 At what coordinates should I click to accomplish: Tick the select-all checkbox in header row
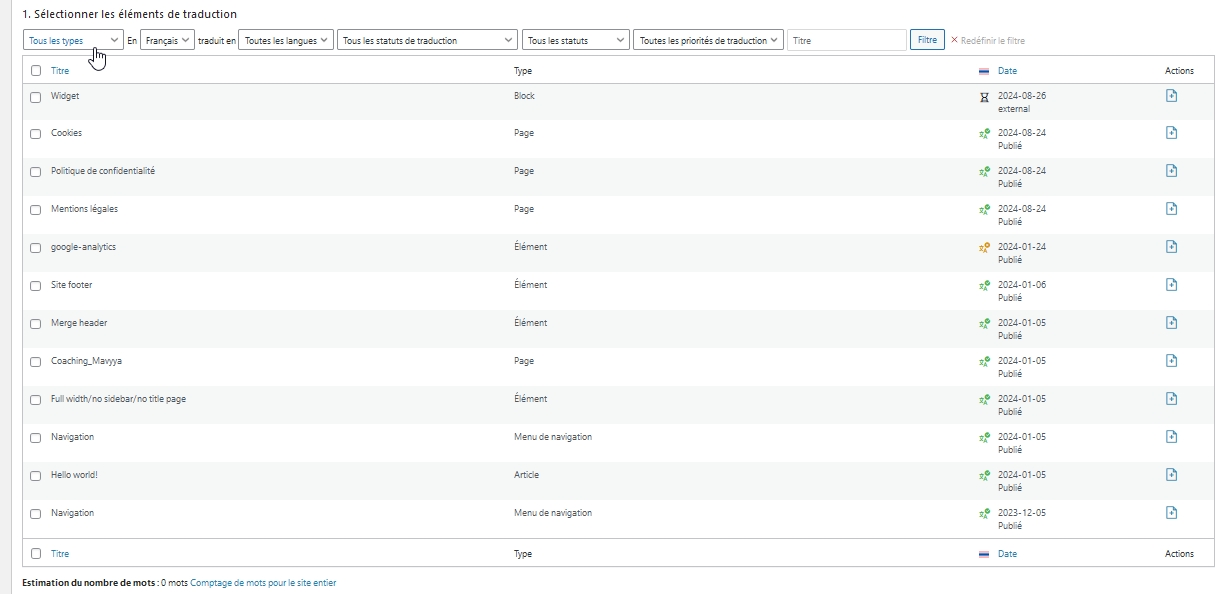36,71
